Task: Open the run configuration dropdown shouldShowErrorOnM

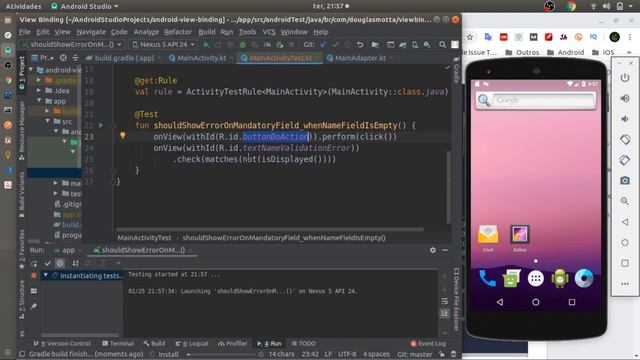Action: point(72,44)
